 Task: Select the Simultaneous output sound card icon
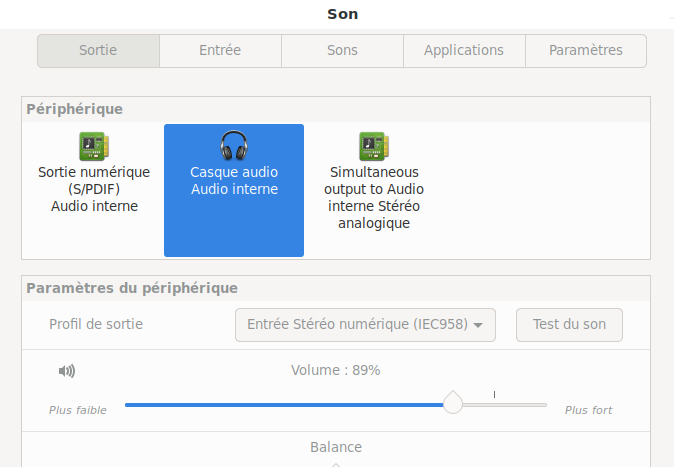pyautogui.click(x=374, y=146)
